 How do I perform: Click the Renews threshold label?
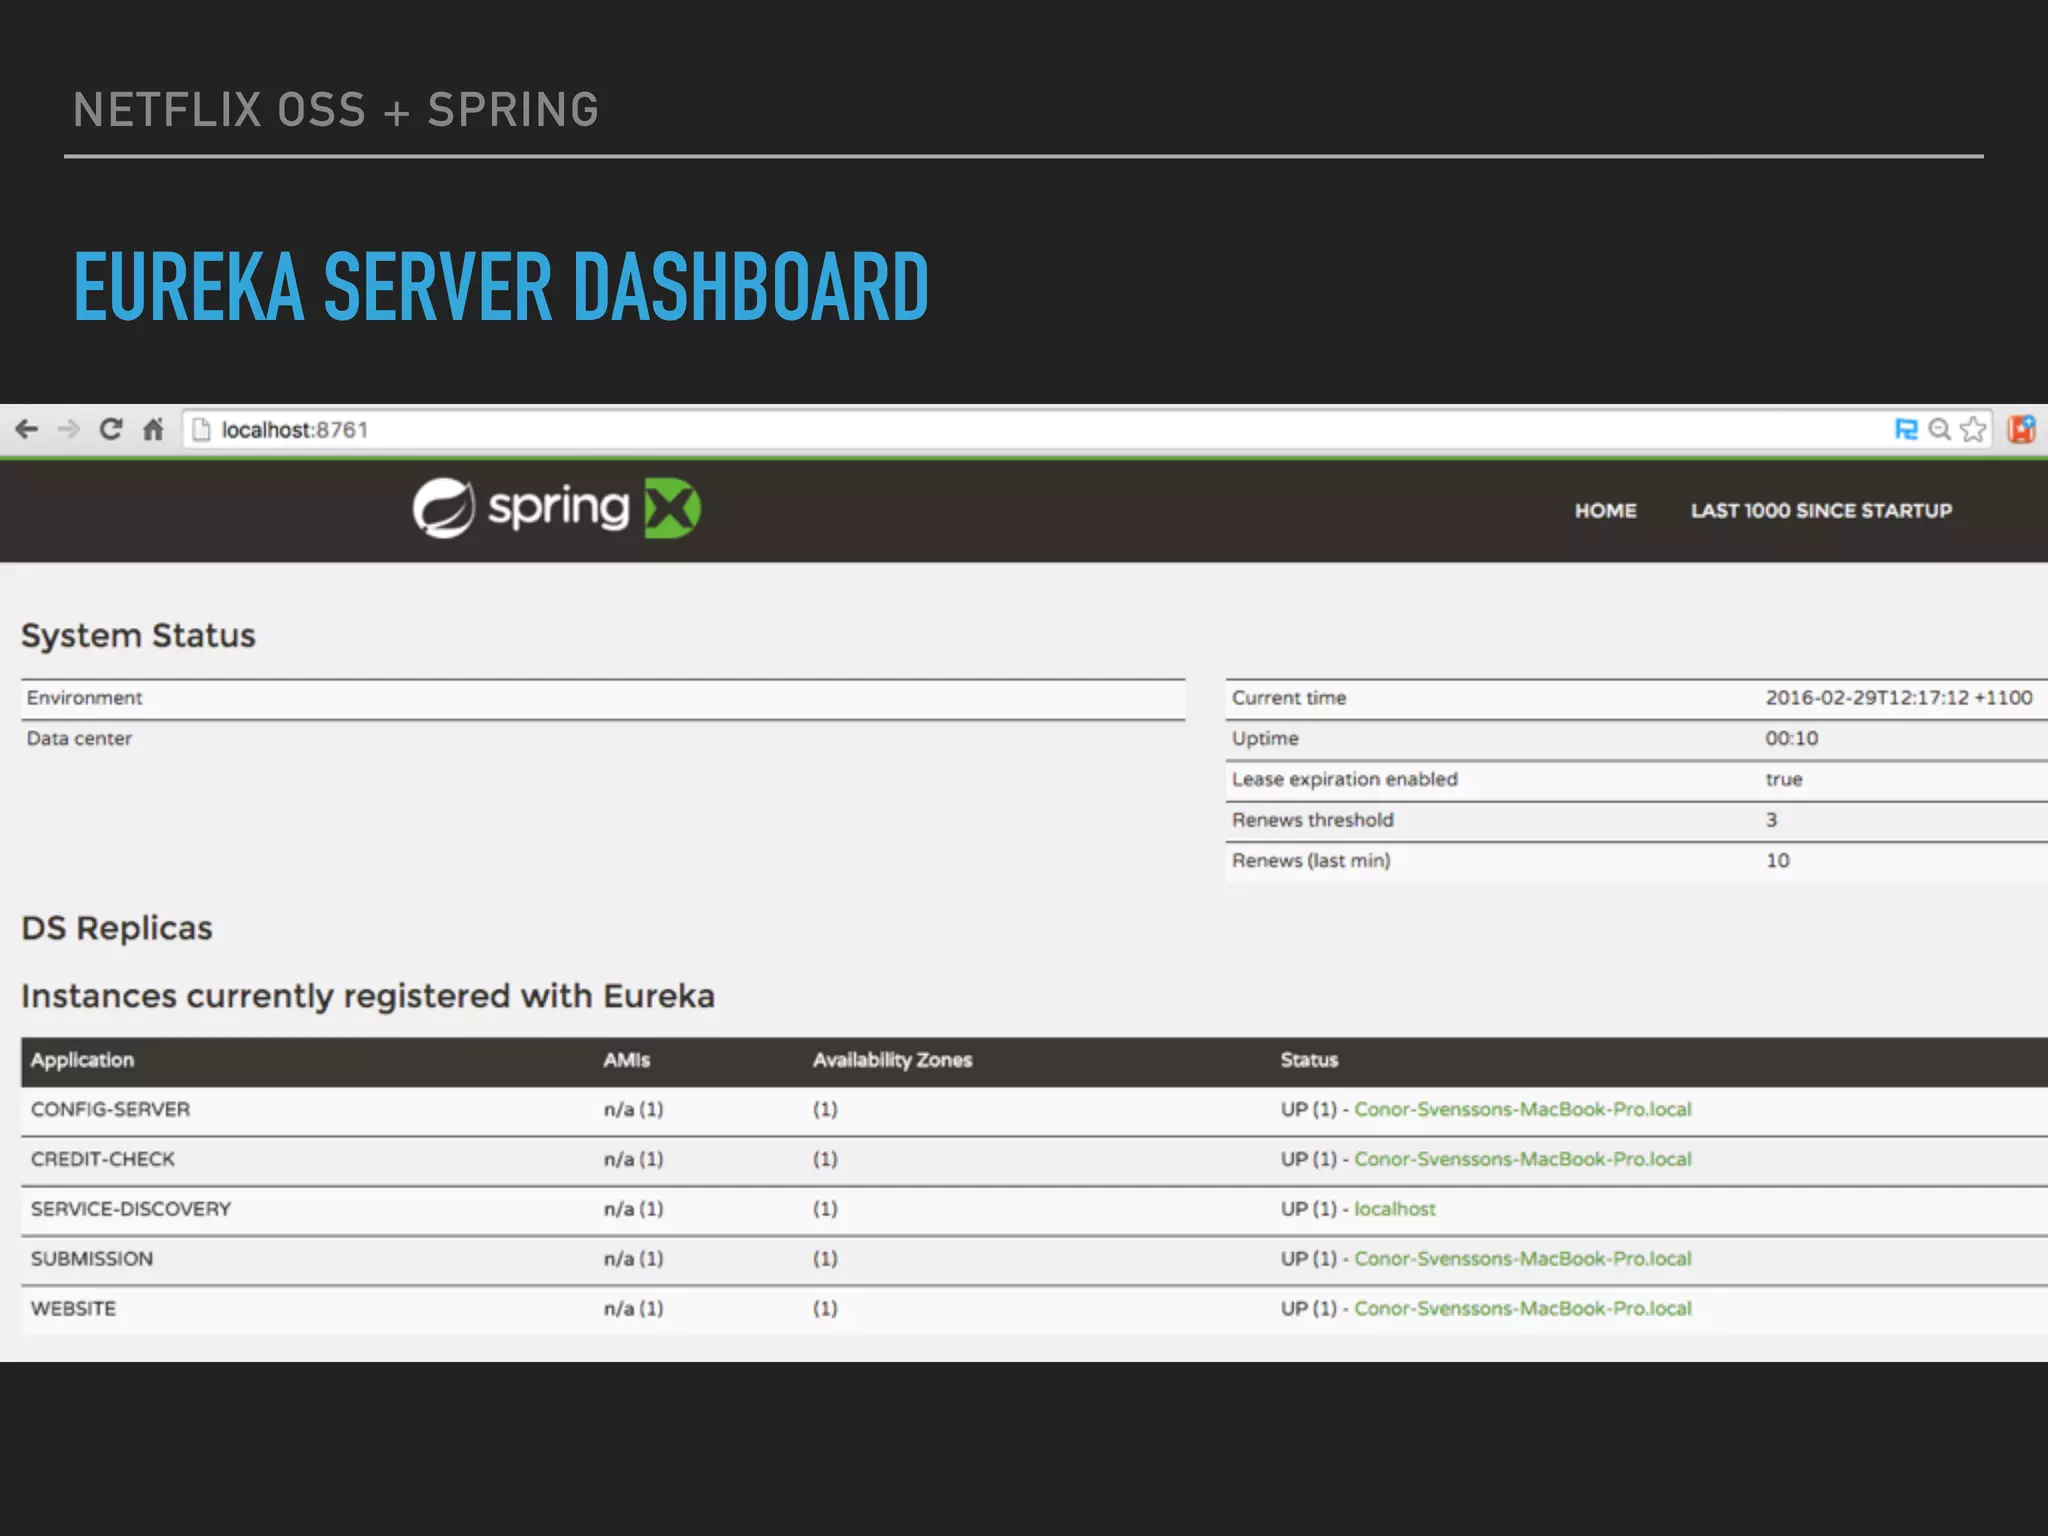coord(1312,820)
